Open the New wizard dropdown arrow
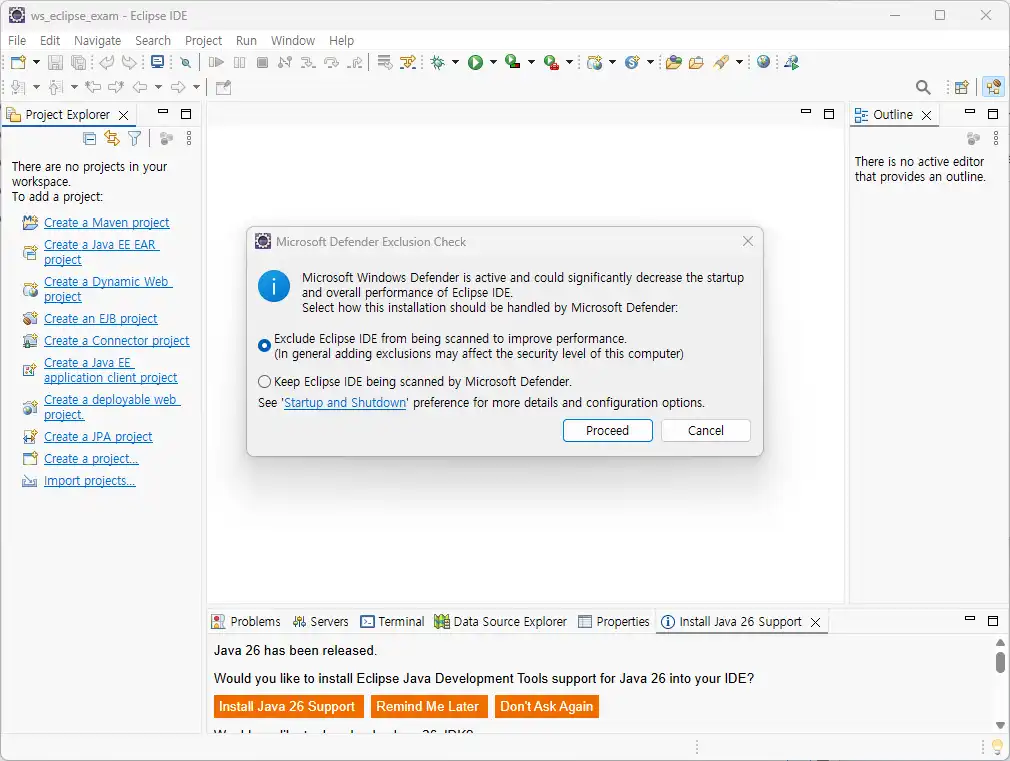 (36, 62)
